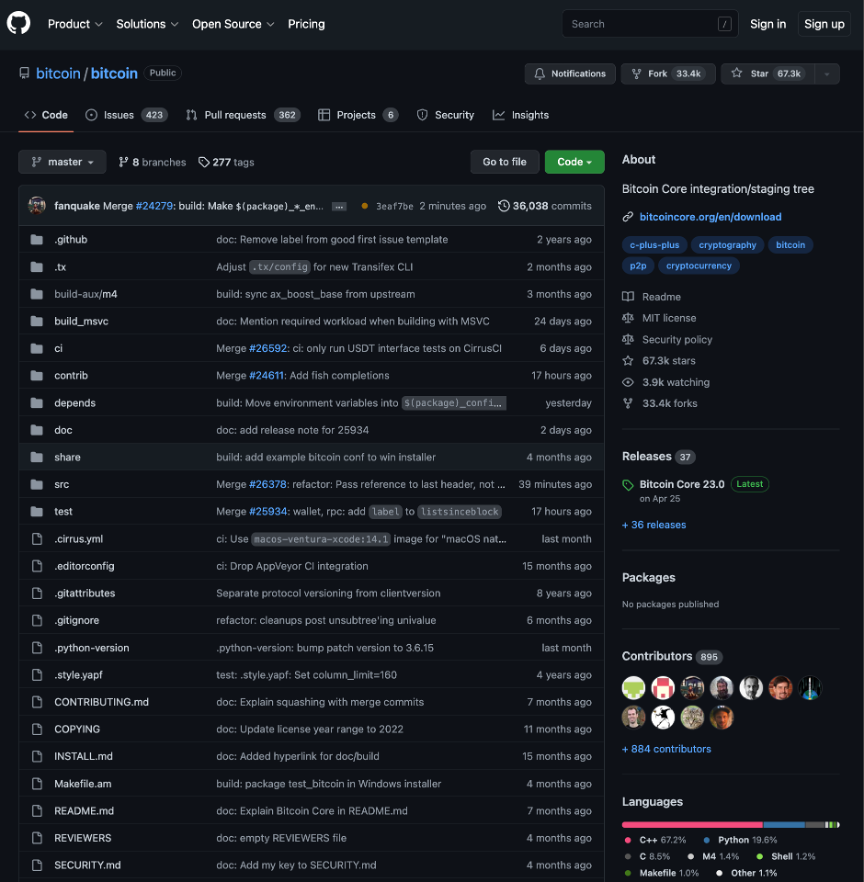Open the bitcoincore.org/en/download link
The height and width of the screenshot is (882, 864).
coord(710,217)
